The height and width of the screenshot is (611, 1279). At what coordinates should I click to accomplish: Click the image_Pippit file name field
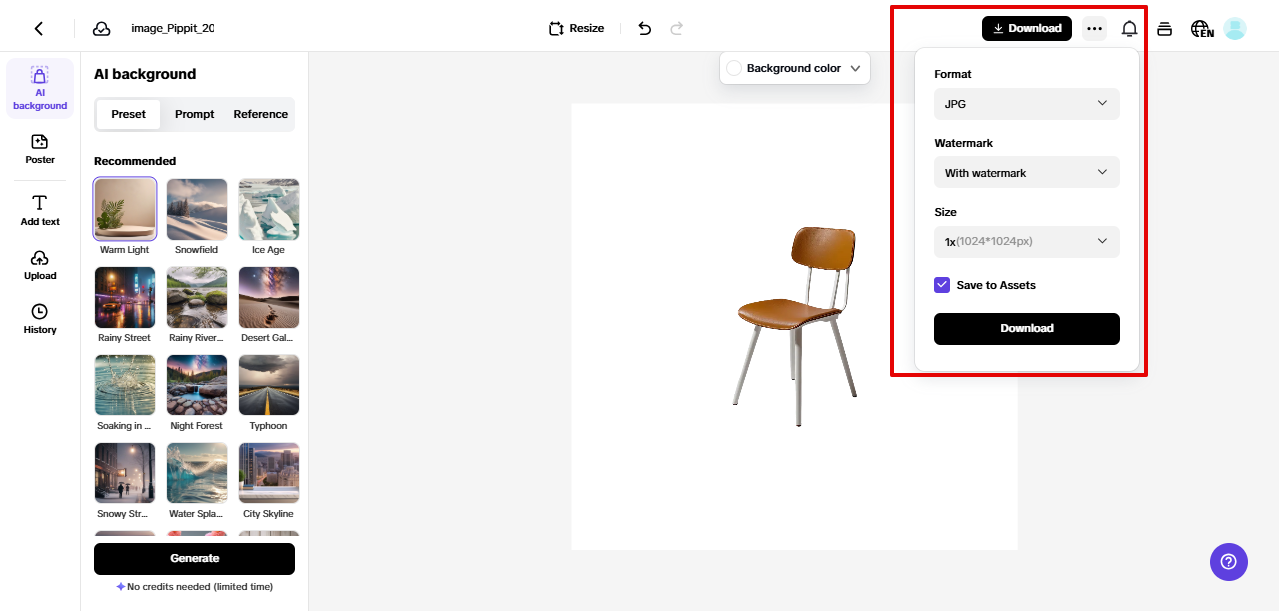(172, 28)
